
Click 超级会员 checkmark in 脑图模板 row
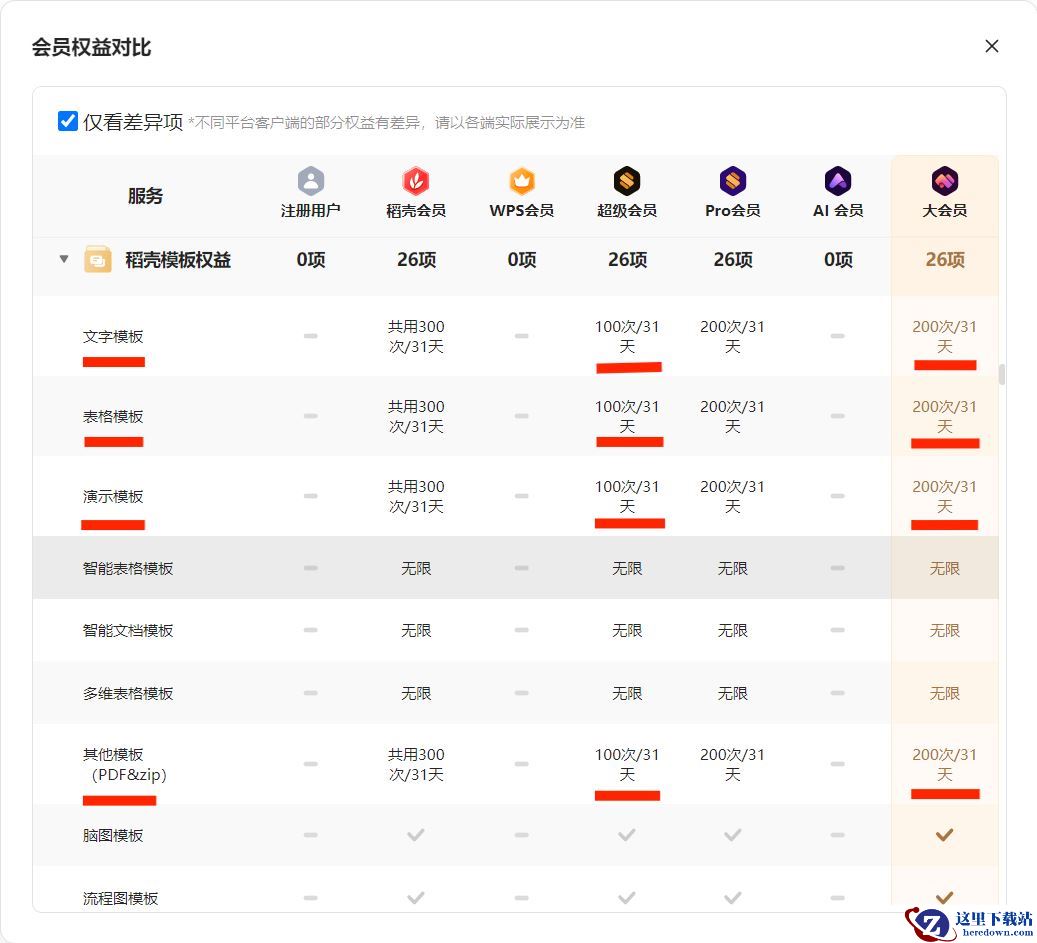627,835
